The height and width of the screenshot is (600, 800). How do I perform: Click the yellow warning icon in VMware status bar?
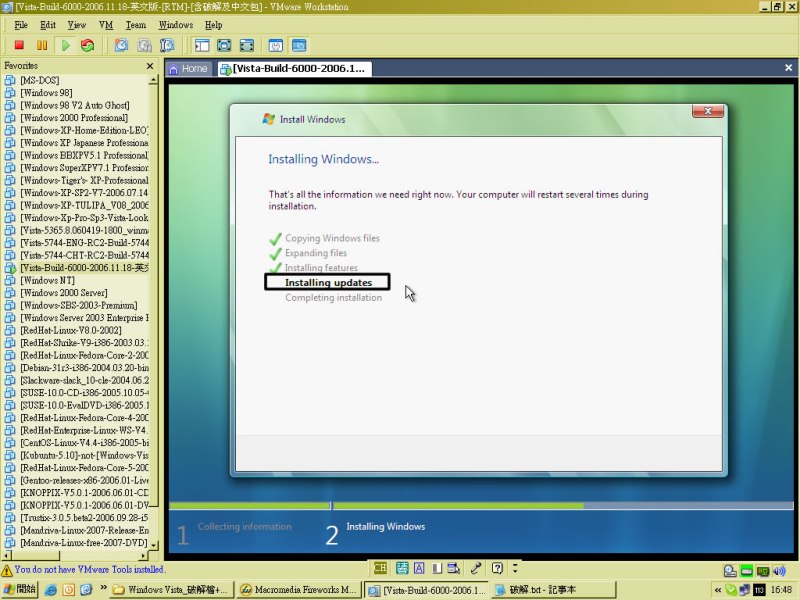(x=7, y=570)
